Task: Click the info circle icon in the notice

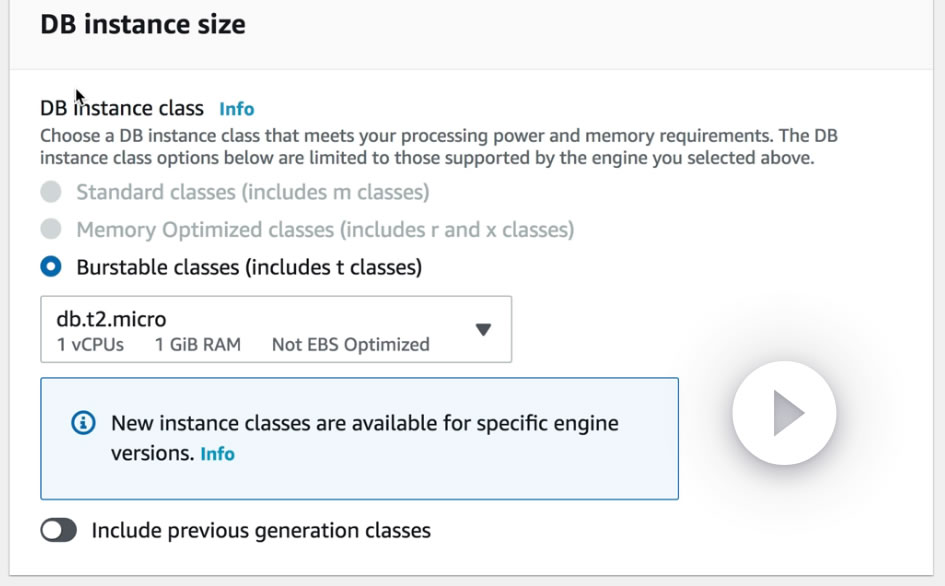Action: [85, 423]
